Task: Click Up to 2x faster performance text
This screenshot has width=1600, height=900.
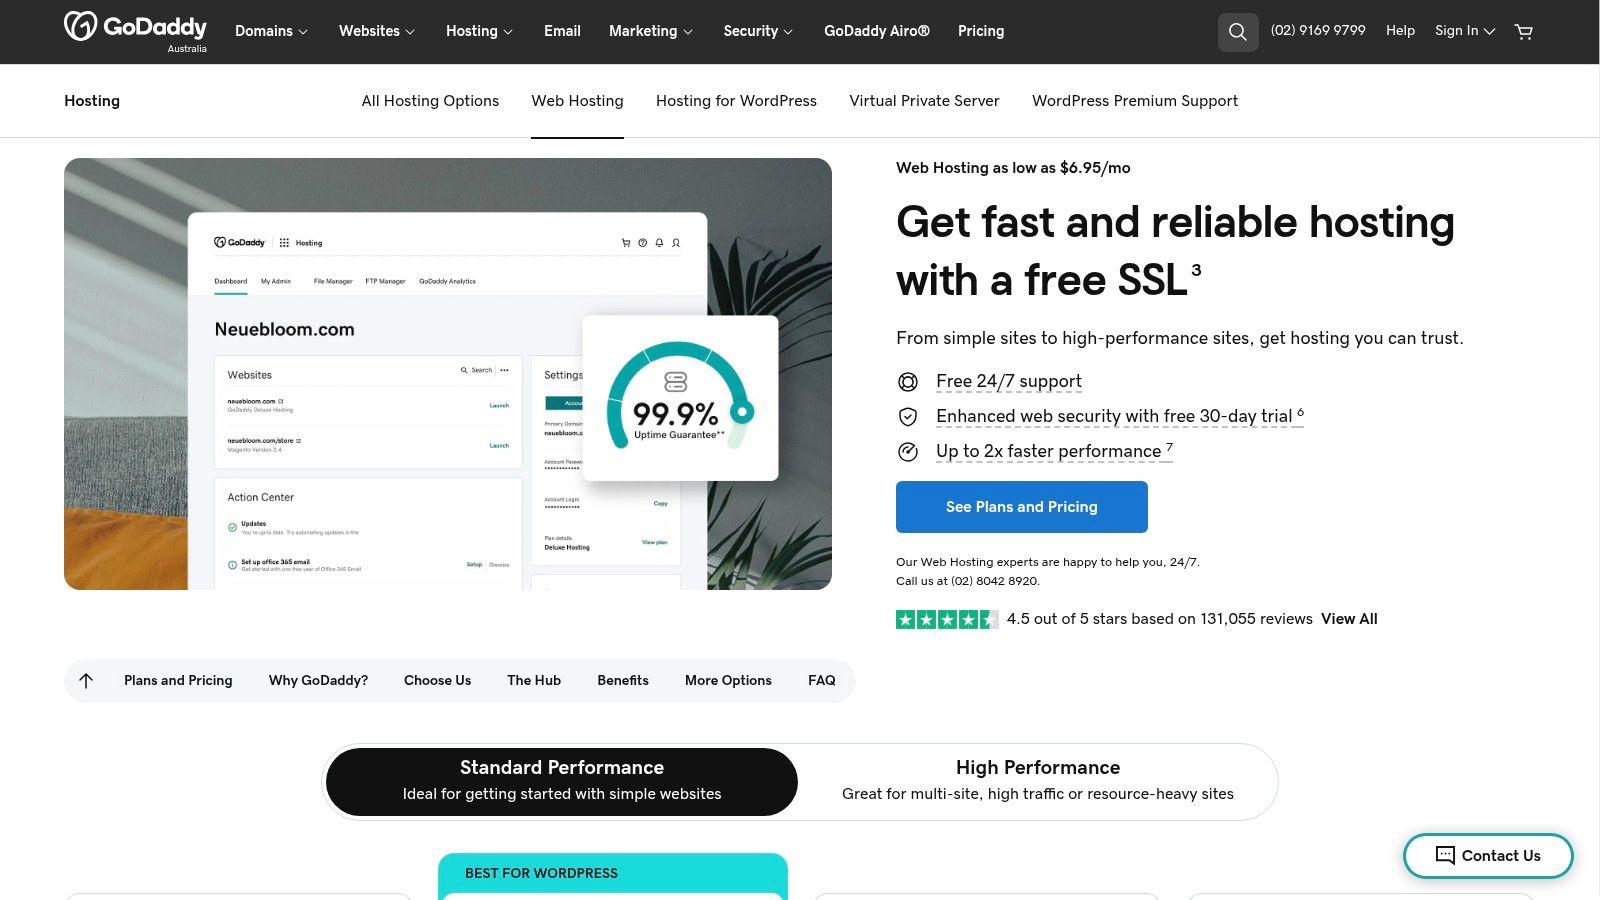Action: pos(1054,452)
